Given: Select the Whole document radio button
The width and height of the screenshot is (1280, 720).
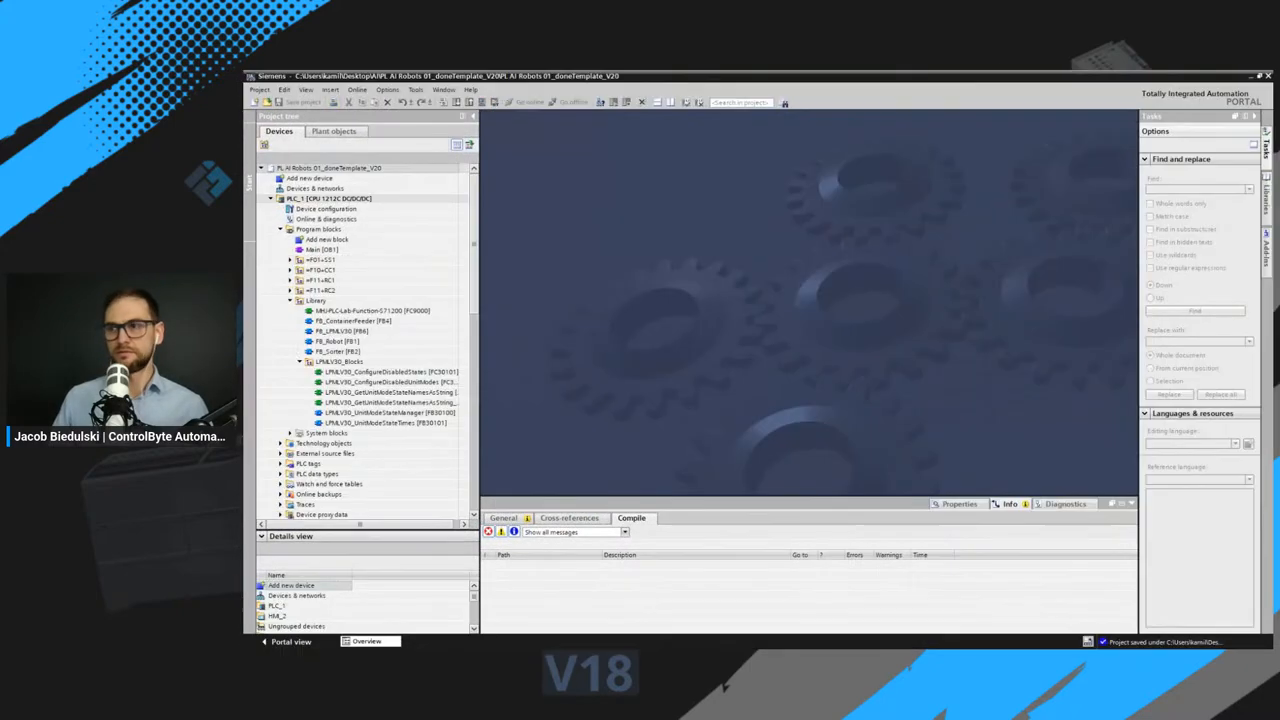Looking at the screenshot, I should click(1150, 355).
